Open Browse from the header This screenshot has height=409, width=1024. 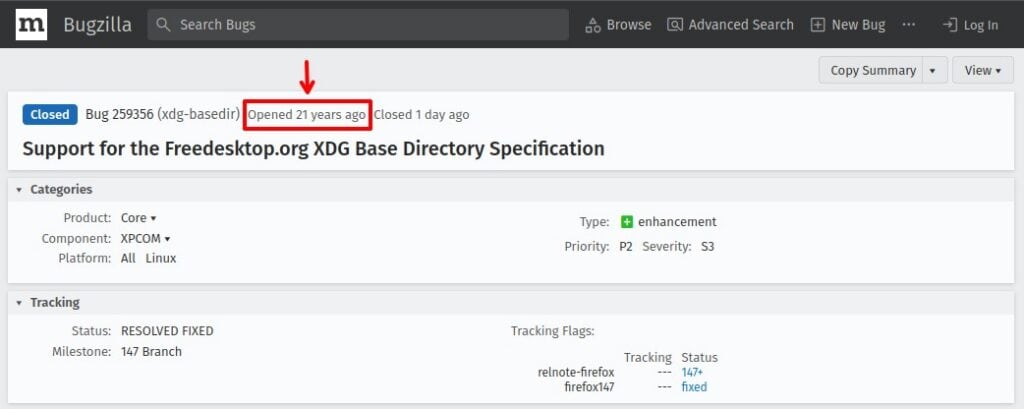tap(618, 25)
